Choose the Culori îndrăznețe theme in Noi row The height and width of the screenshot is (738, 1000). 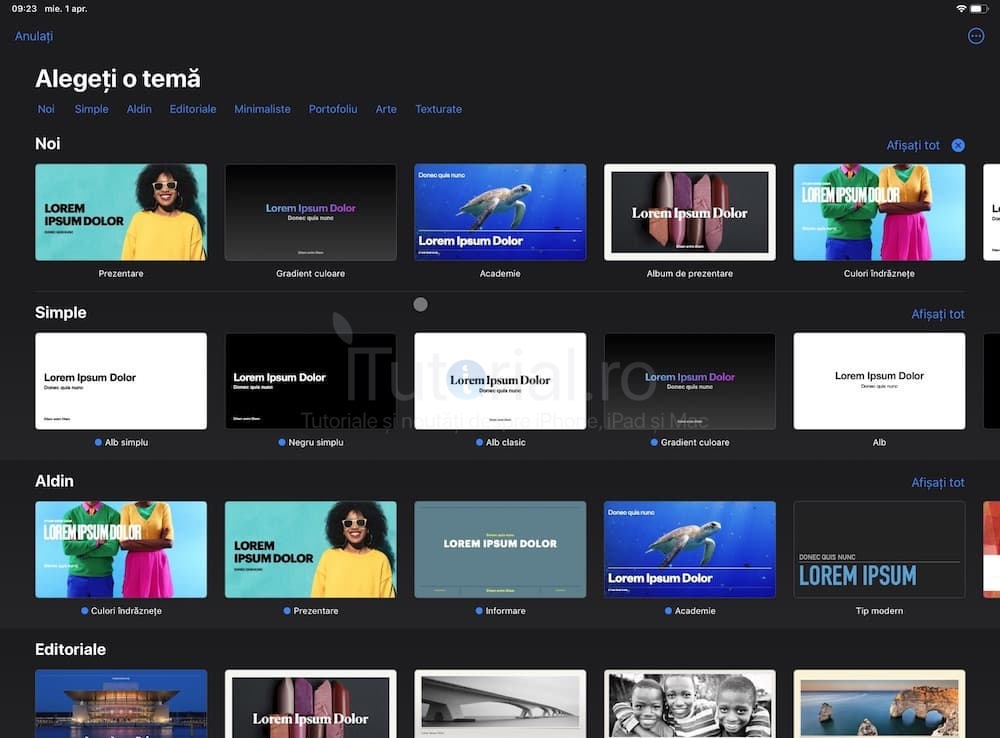pyautogui.click(x=879, y=212)
